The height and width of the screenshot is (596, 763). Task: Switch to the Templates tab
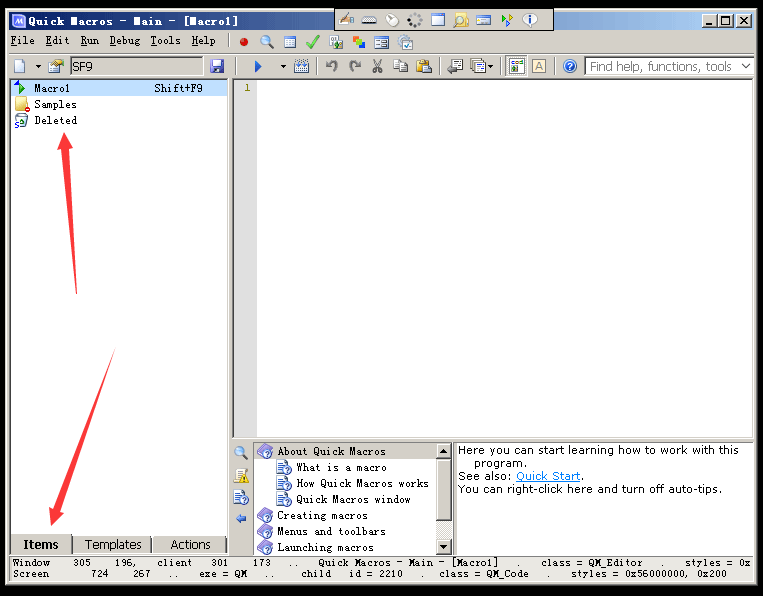[112, 545]
